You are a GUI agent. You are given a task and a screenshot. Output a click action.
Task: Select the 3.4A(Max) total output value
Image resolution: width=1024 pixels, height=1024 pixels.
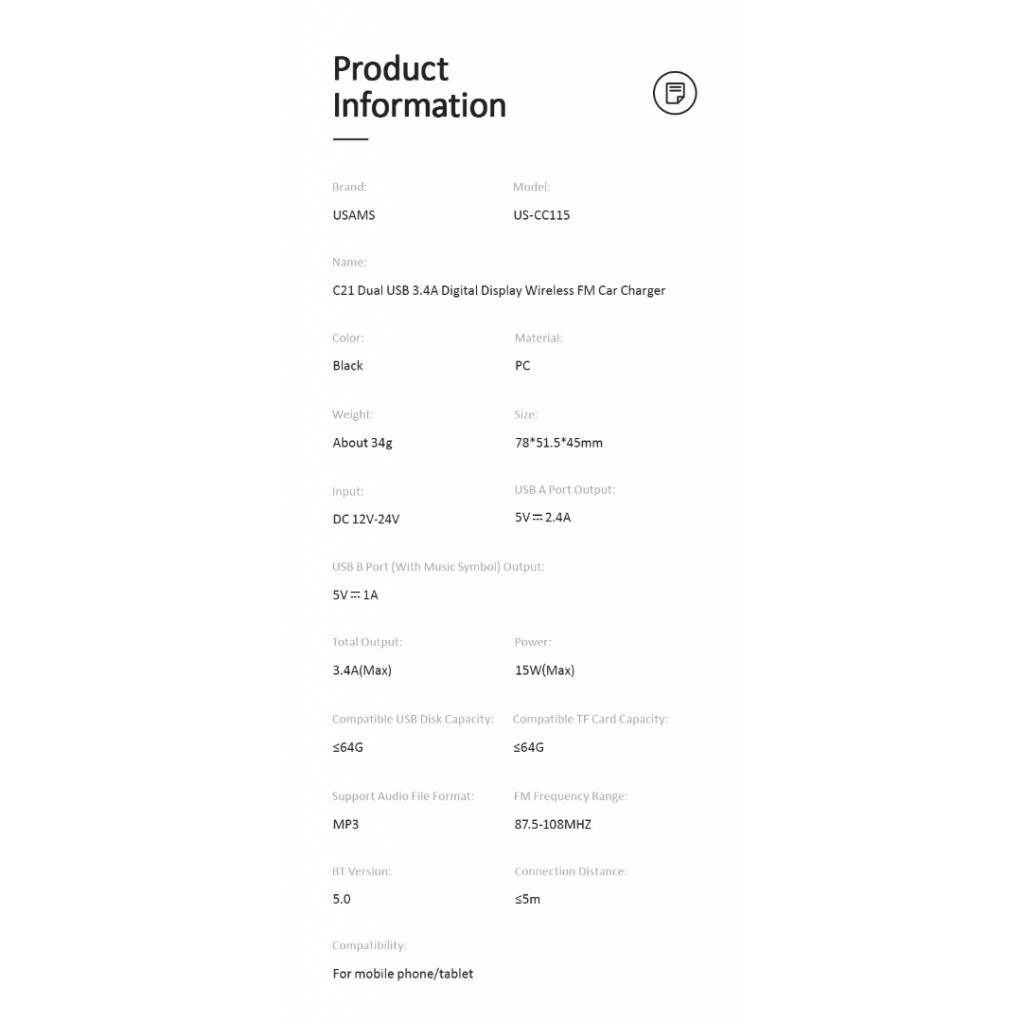tap(362, 670)
